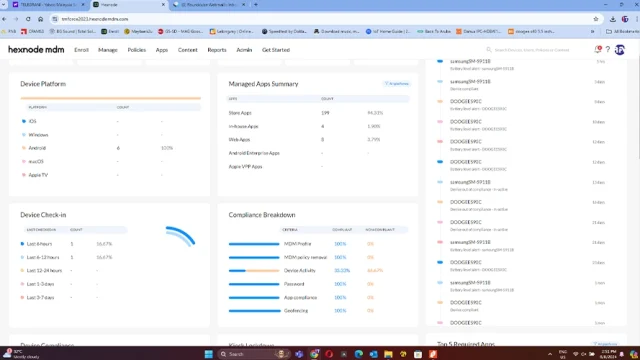Viewport: 640px width, 360px height.
Task: Switch to the first Yahoo Malaysia tab
Action: point(48,4)
